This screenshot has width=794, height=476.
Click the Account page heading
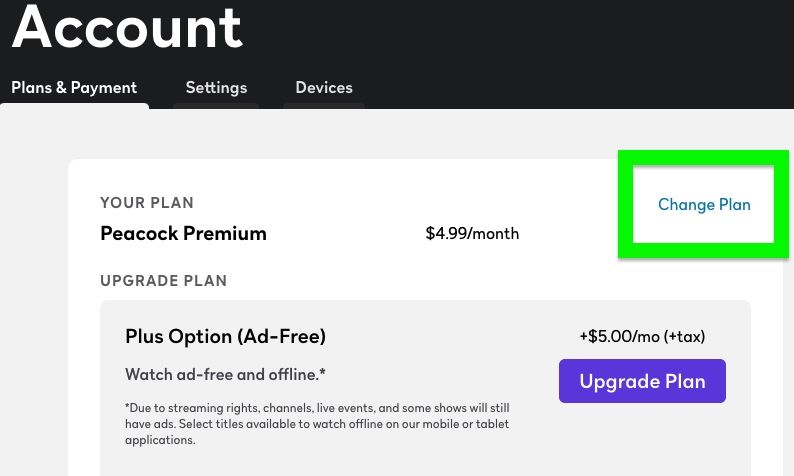[x=127, y=27]
